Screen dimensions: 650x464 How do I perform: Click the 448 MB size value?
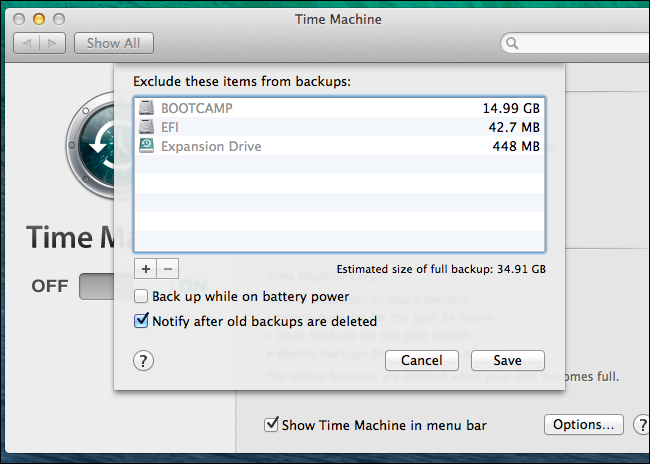point(516,146)
